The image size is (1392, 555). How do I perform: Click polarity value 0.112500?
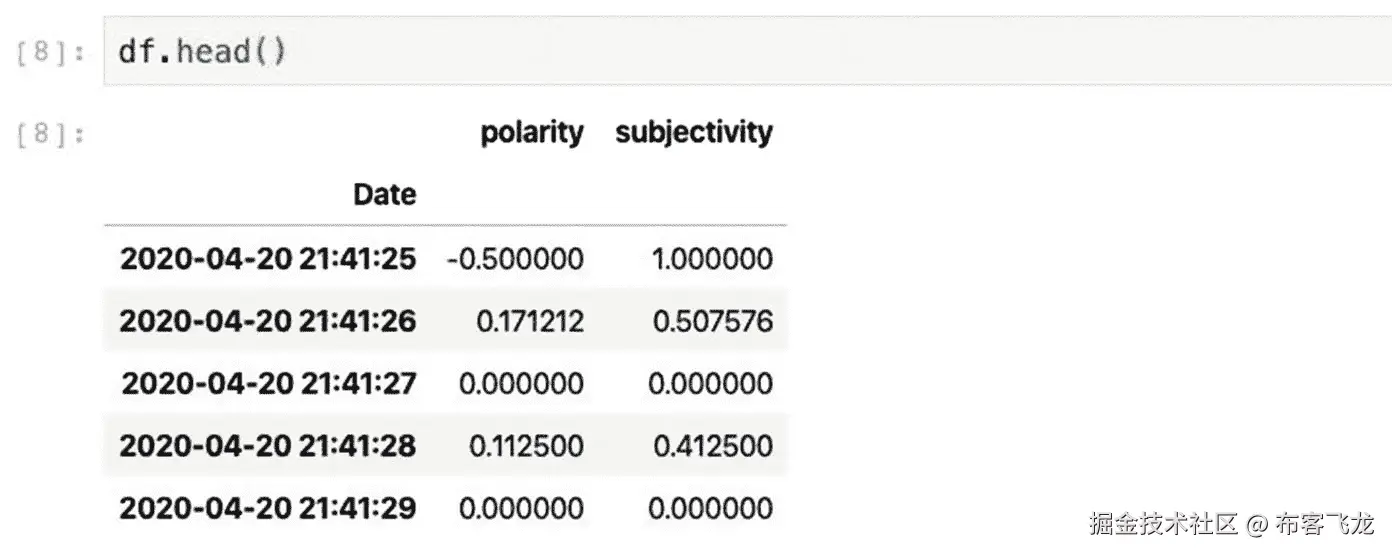526,445
